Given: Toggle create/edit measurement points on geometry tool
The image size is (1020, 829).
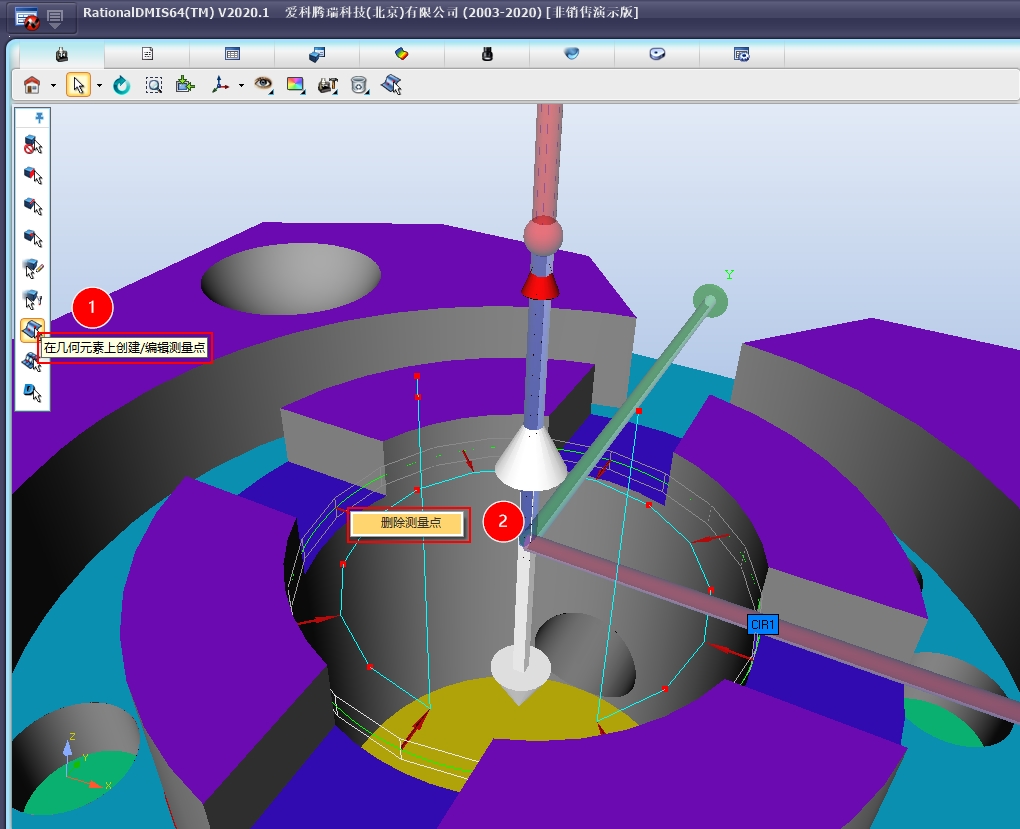Looking at the screenshot, I should [x=32, y=330].
